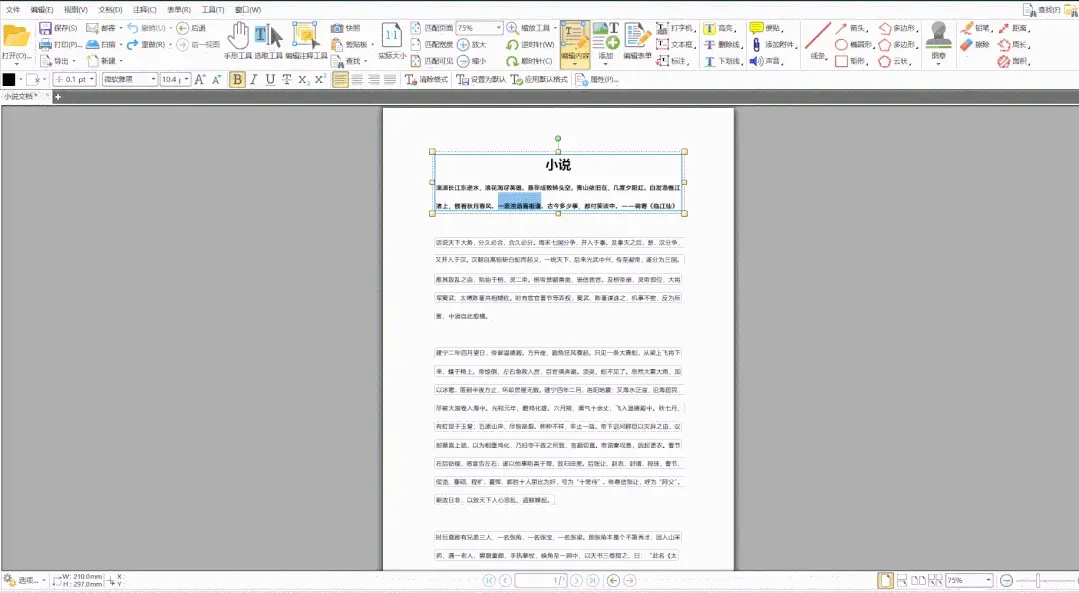Click the Zoom Out minus icon (缩小)

(463, 61)
